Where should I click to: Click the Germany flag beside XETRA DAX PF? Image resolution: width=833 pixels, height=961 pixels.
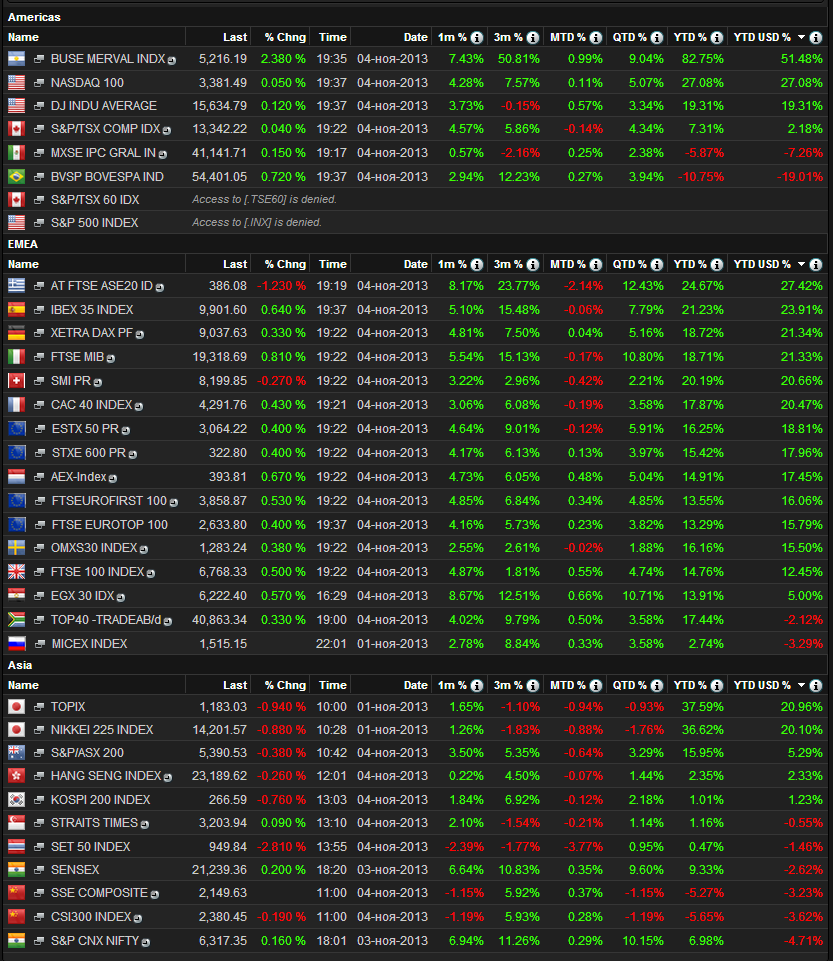tap(17, 333)
